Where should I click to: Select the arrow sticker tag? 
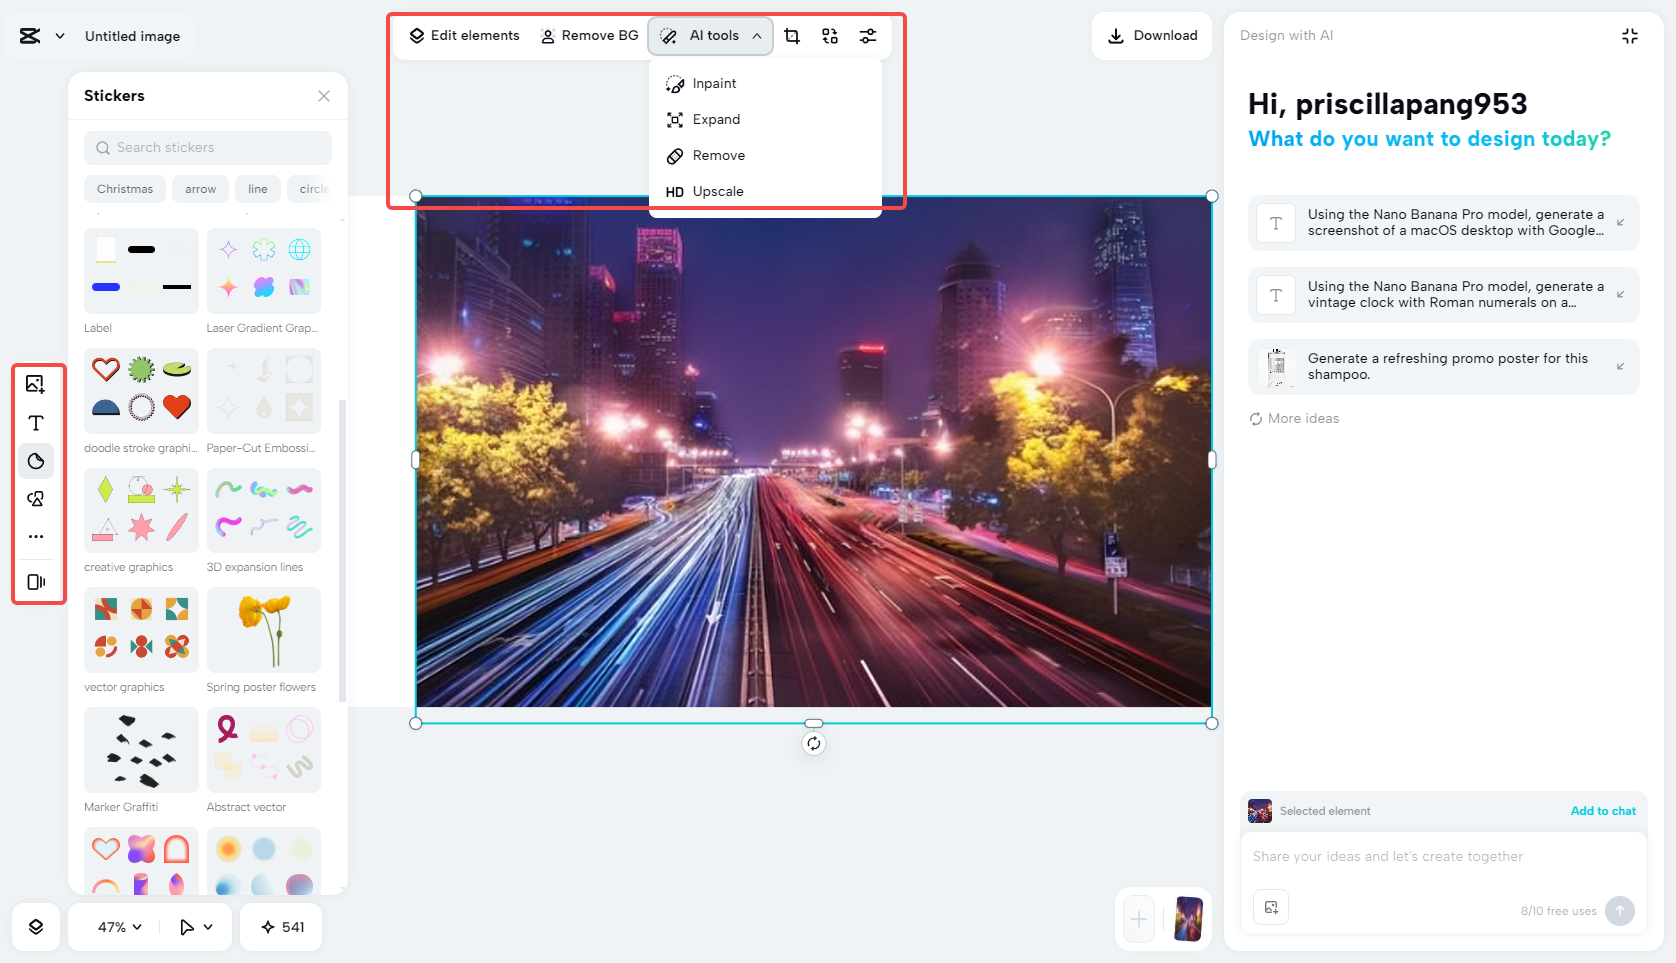tap(200, 189)
